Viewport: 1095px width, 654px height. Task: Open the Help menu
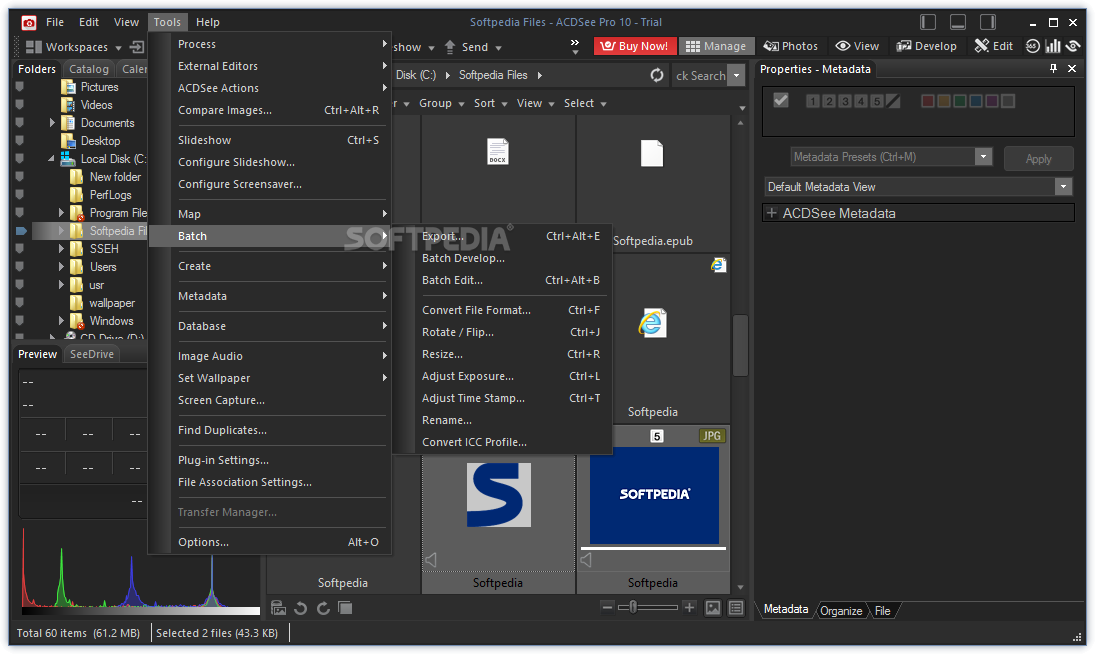coord(207,22)
